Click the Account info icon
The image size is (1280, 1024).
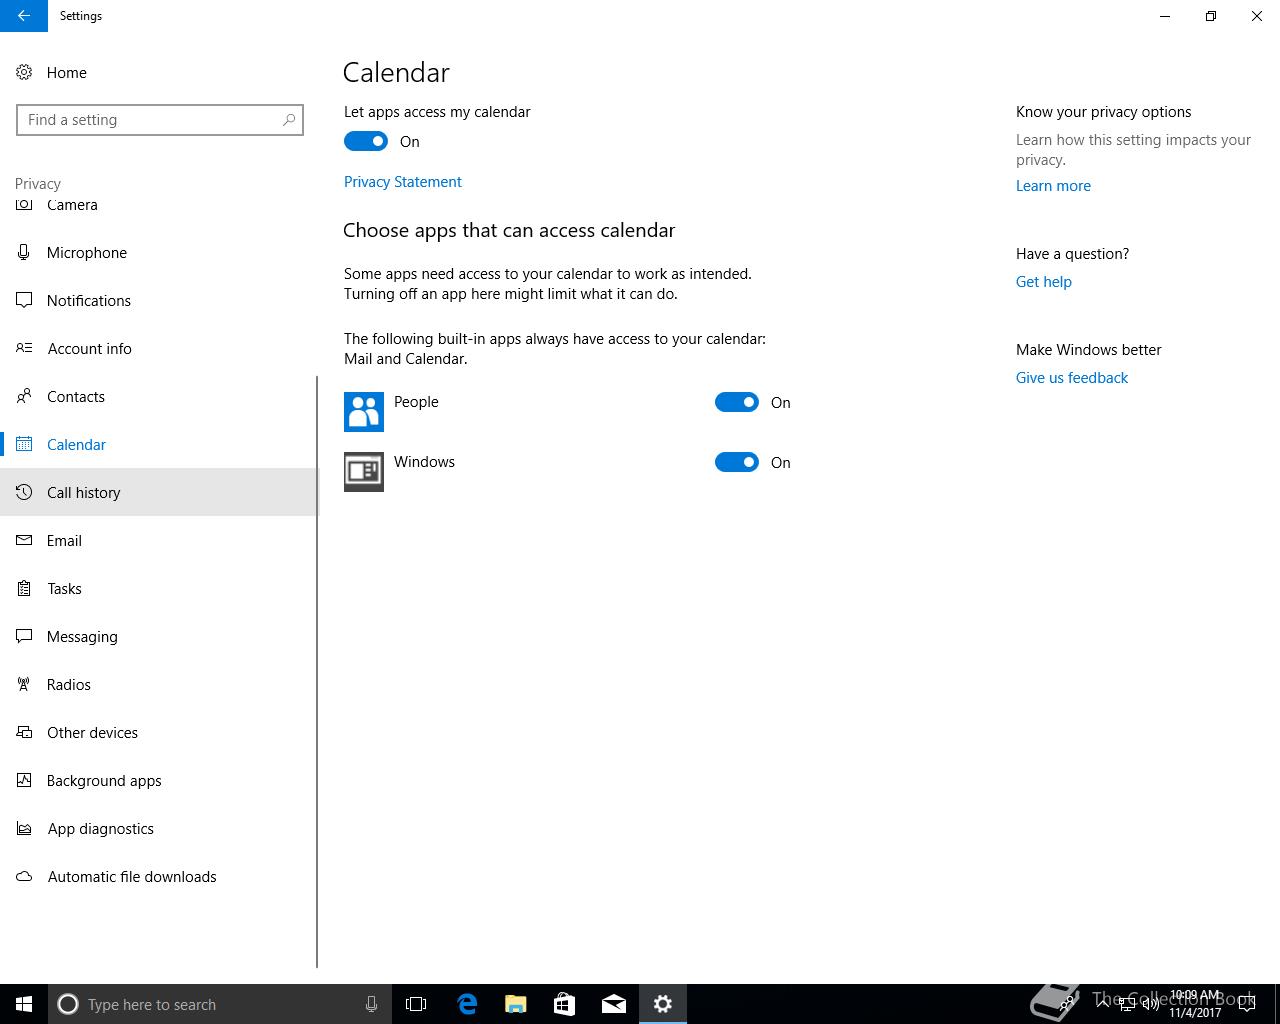(24, 348)
